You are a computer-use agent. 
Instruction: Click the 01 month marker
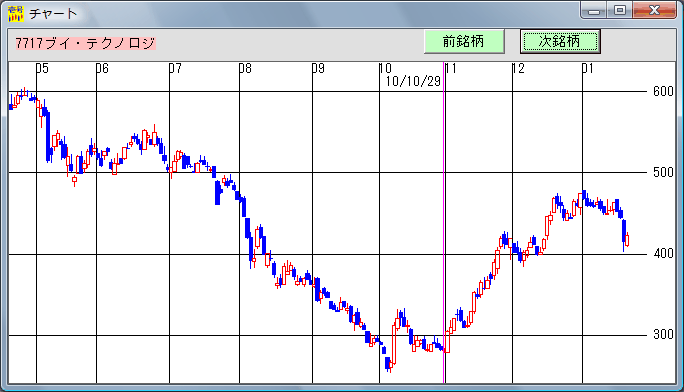click(588, 68)
